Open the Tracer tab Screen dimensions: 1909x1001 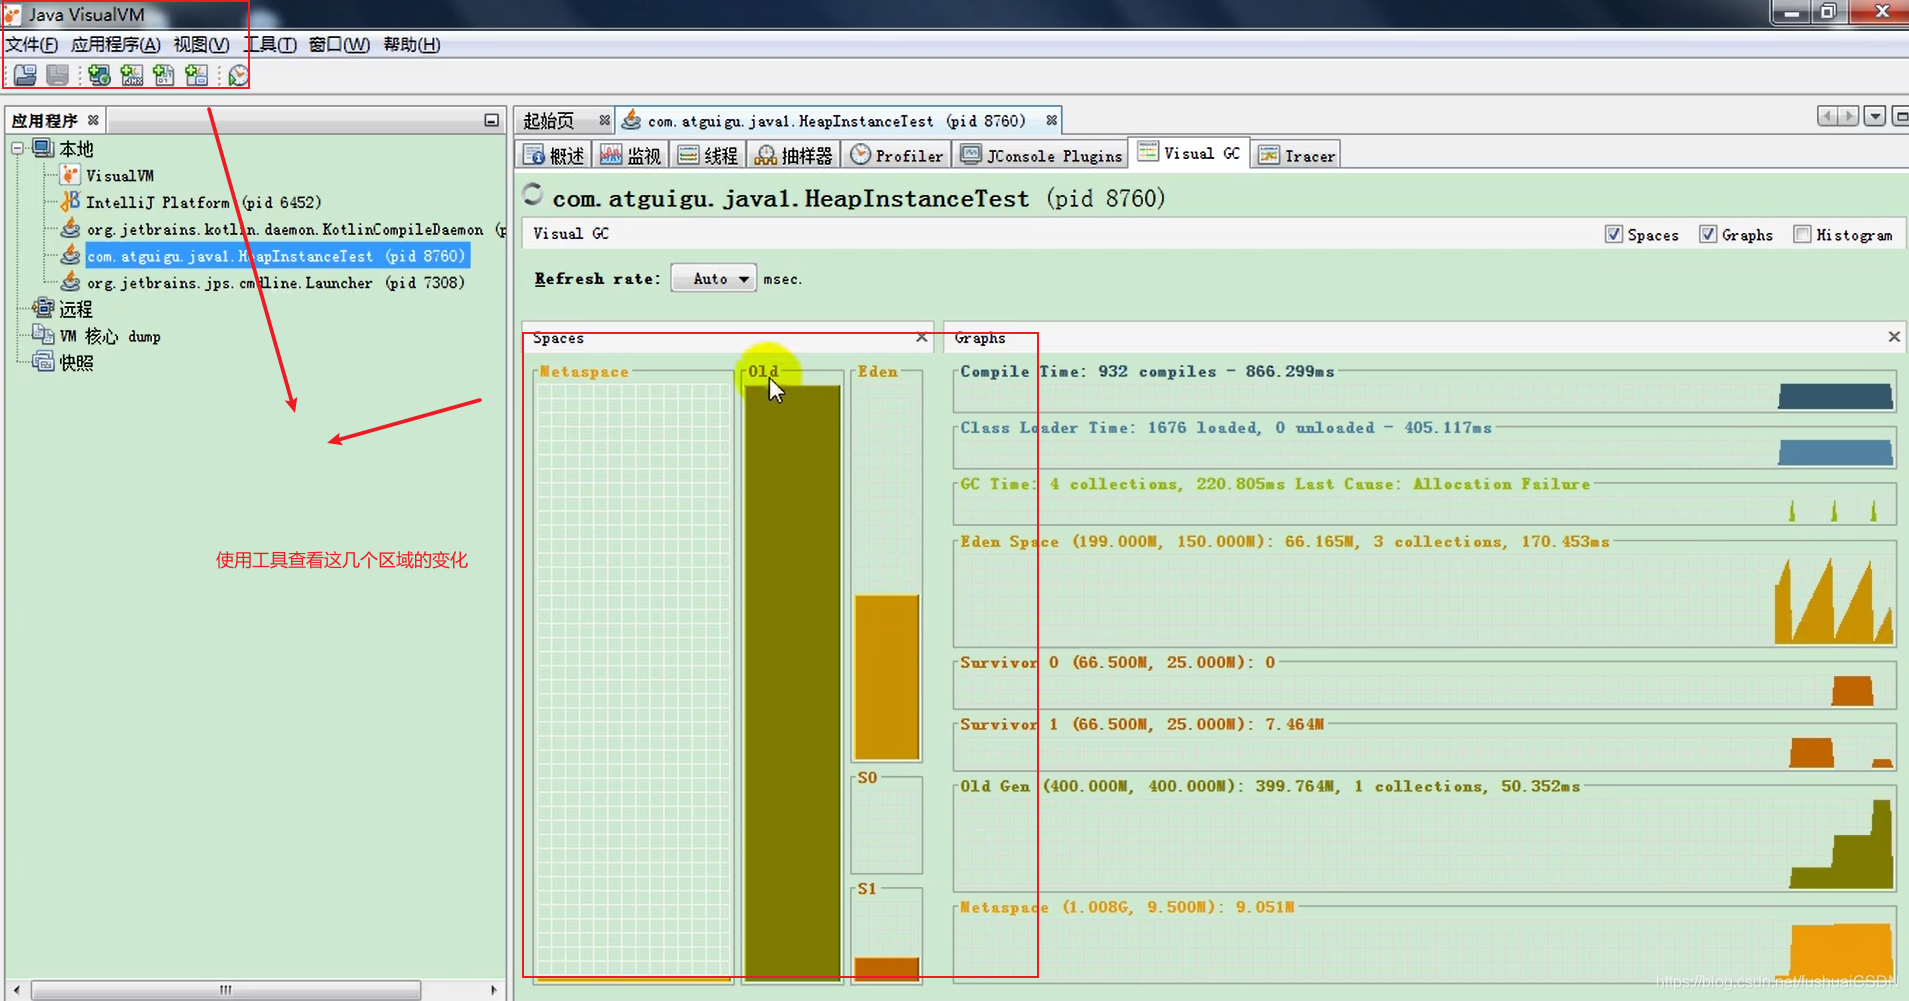click(1297, 155)
